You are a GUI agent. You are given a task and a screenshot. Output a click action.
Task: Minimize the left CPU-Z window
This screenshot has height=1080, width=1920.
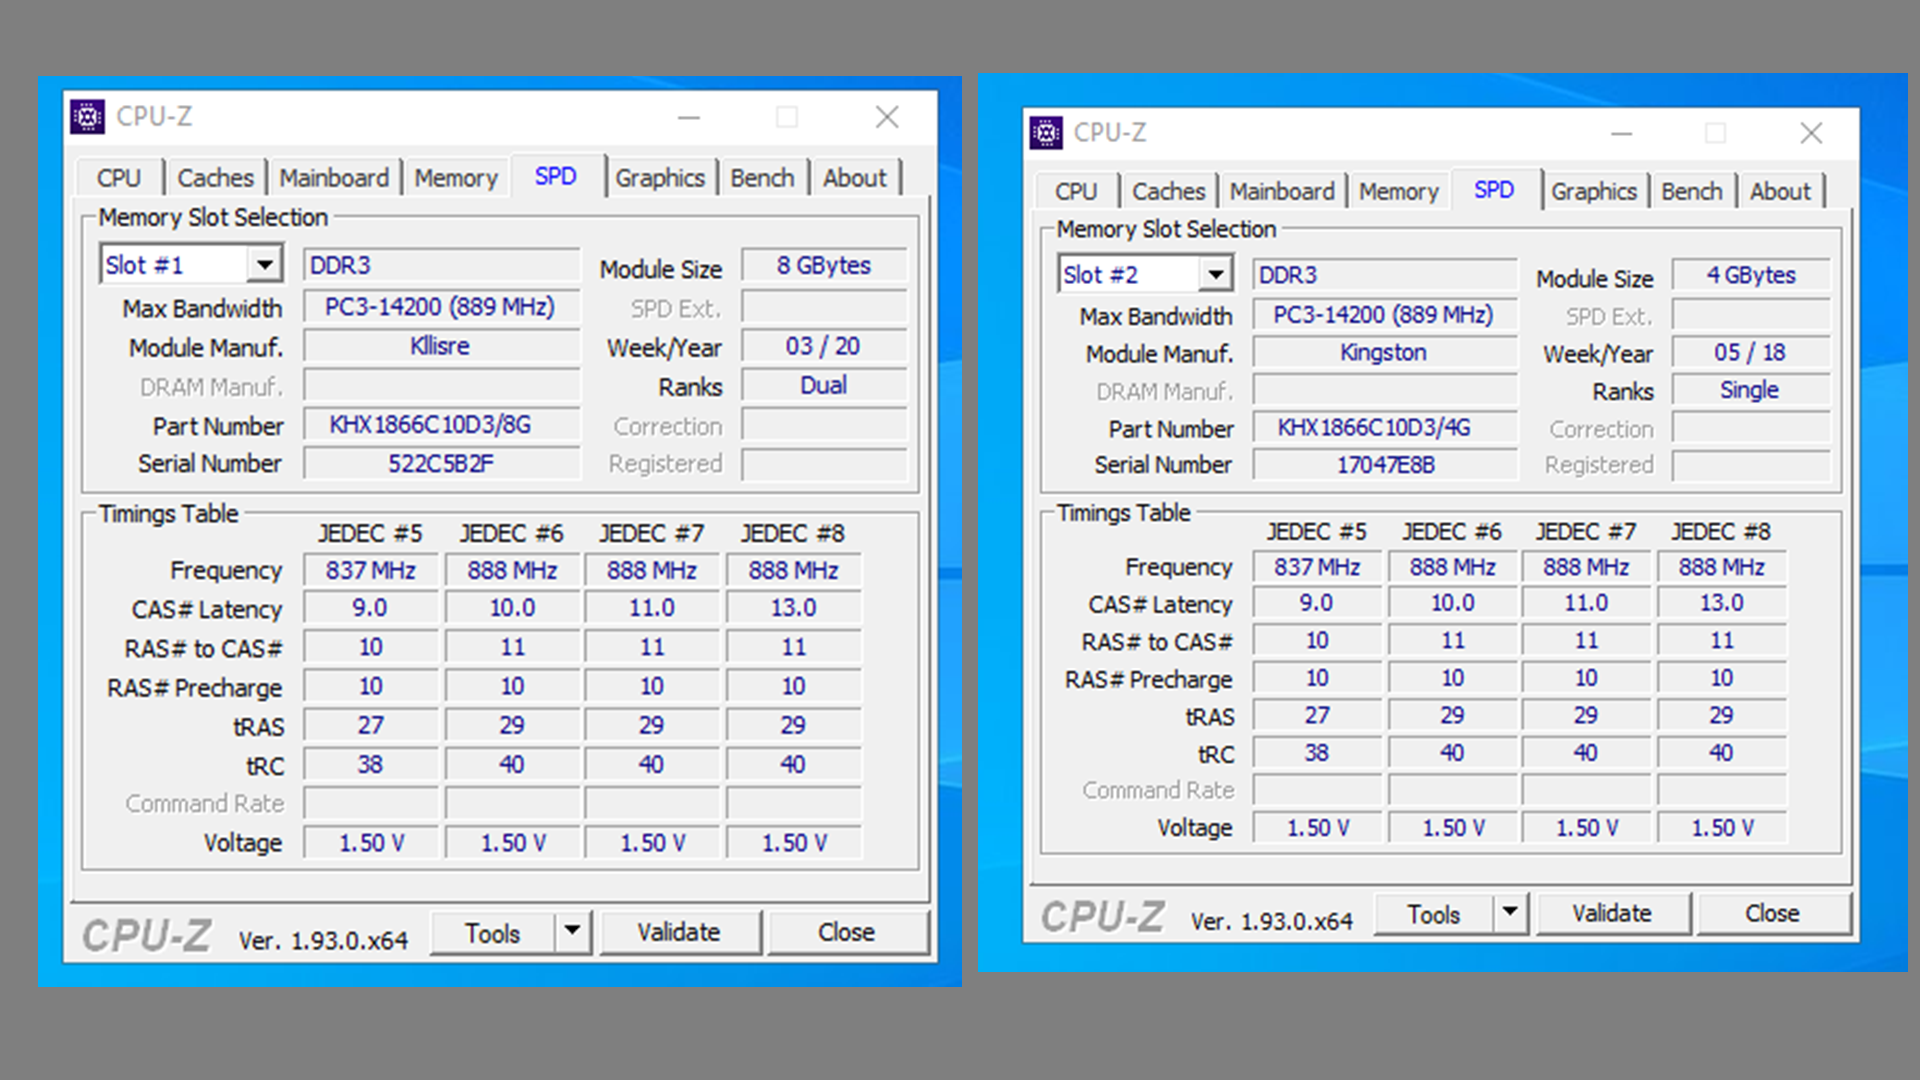(x=689, y=117)
